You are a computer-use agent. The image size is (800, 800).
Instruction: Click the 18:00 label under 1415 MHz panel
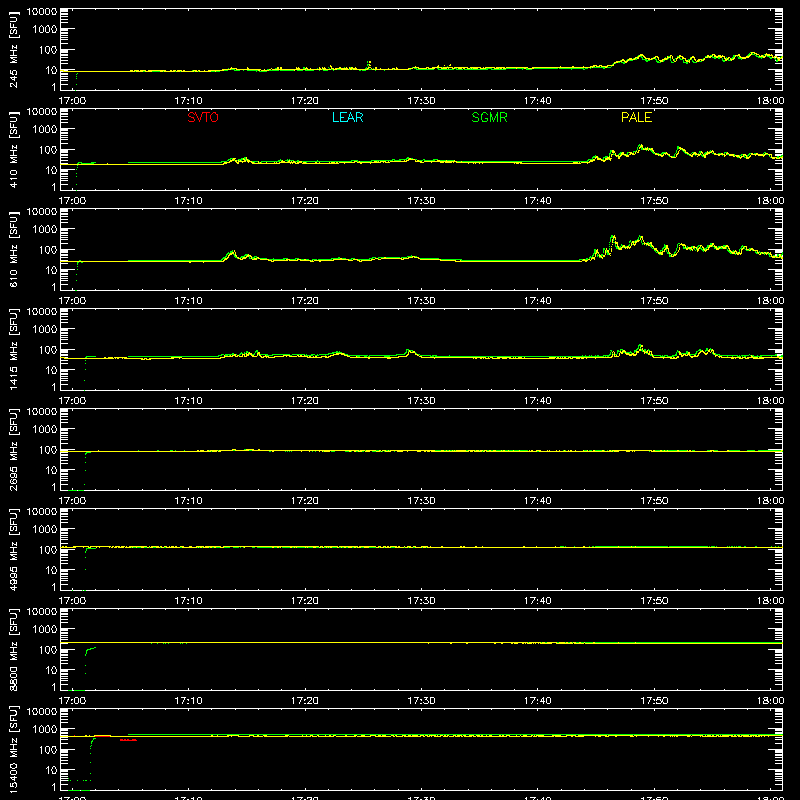(x=770, y=401)
